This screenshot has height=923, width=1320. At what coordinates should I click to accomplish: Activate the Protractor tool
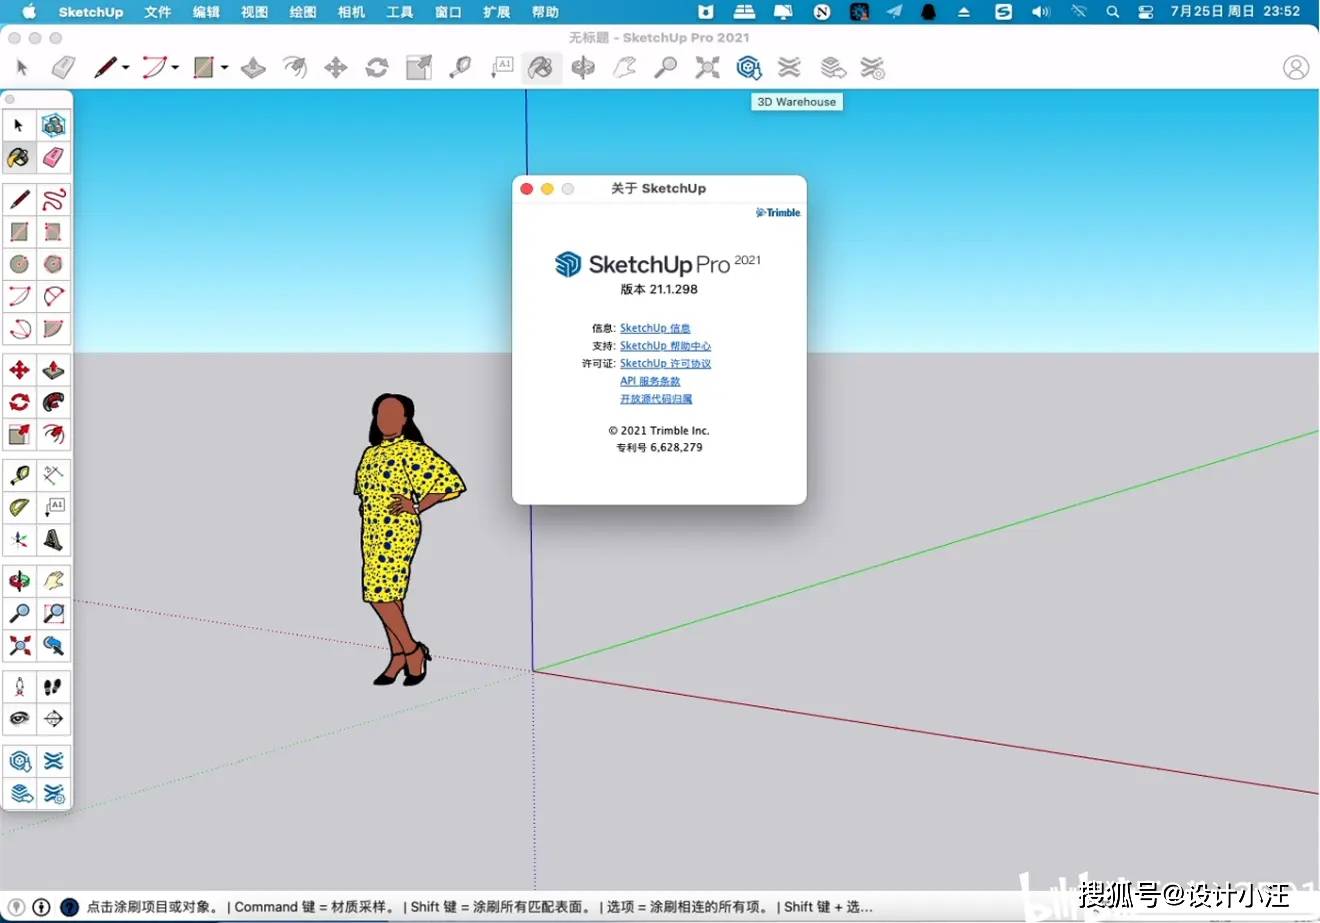pyautogui.click(x=19, y=508)
